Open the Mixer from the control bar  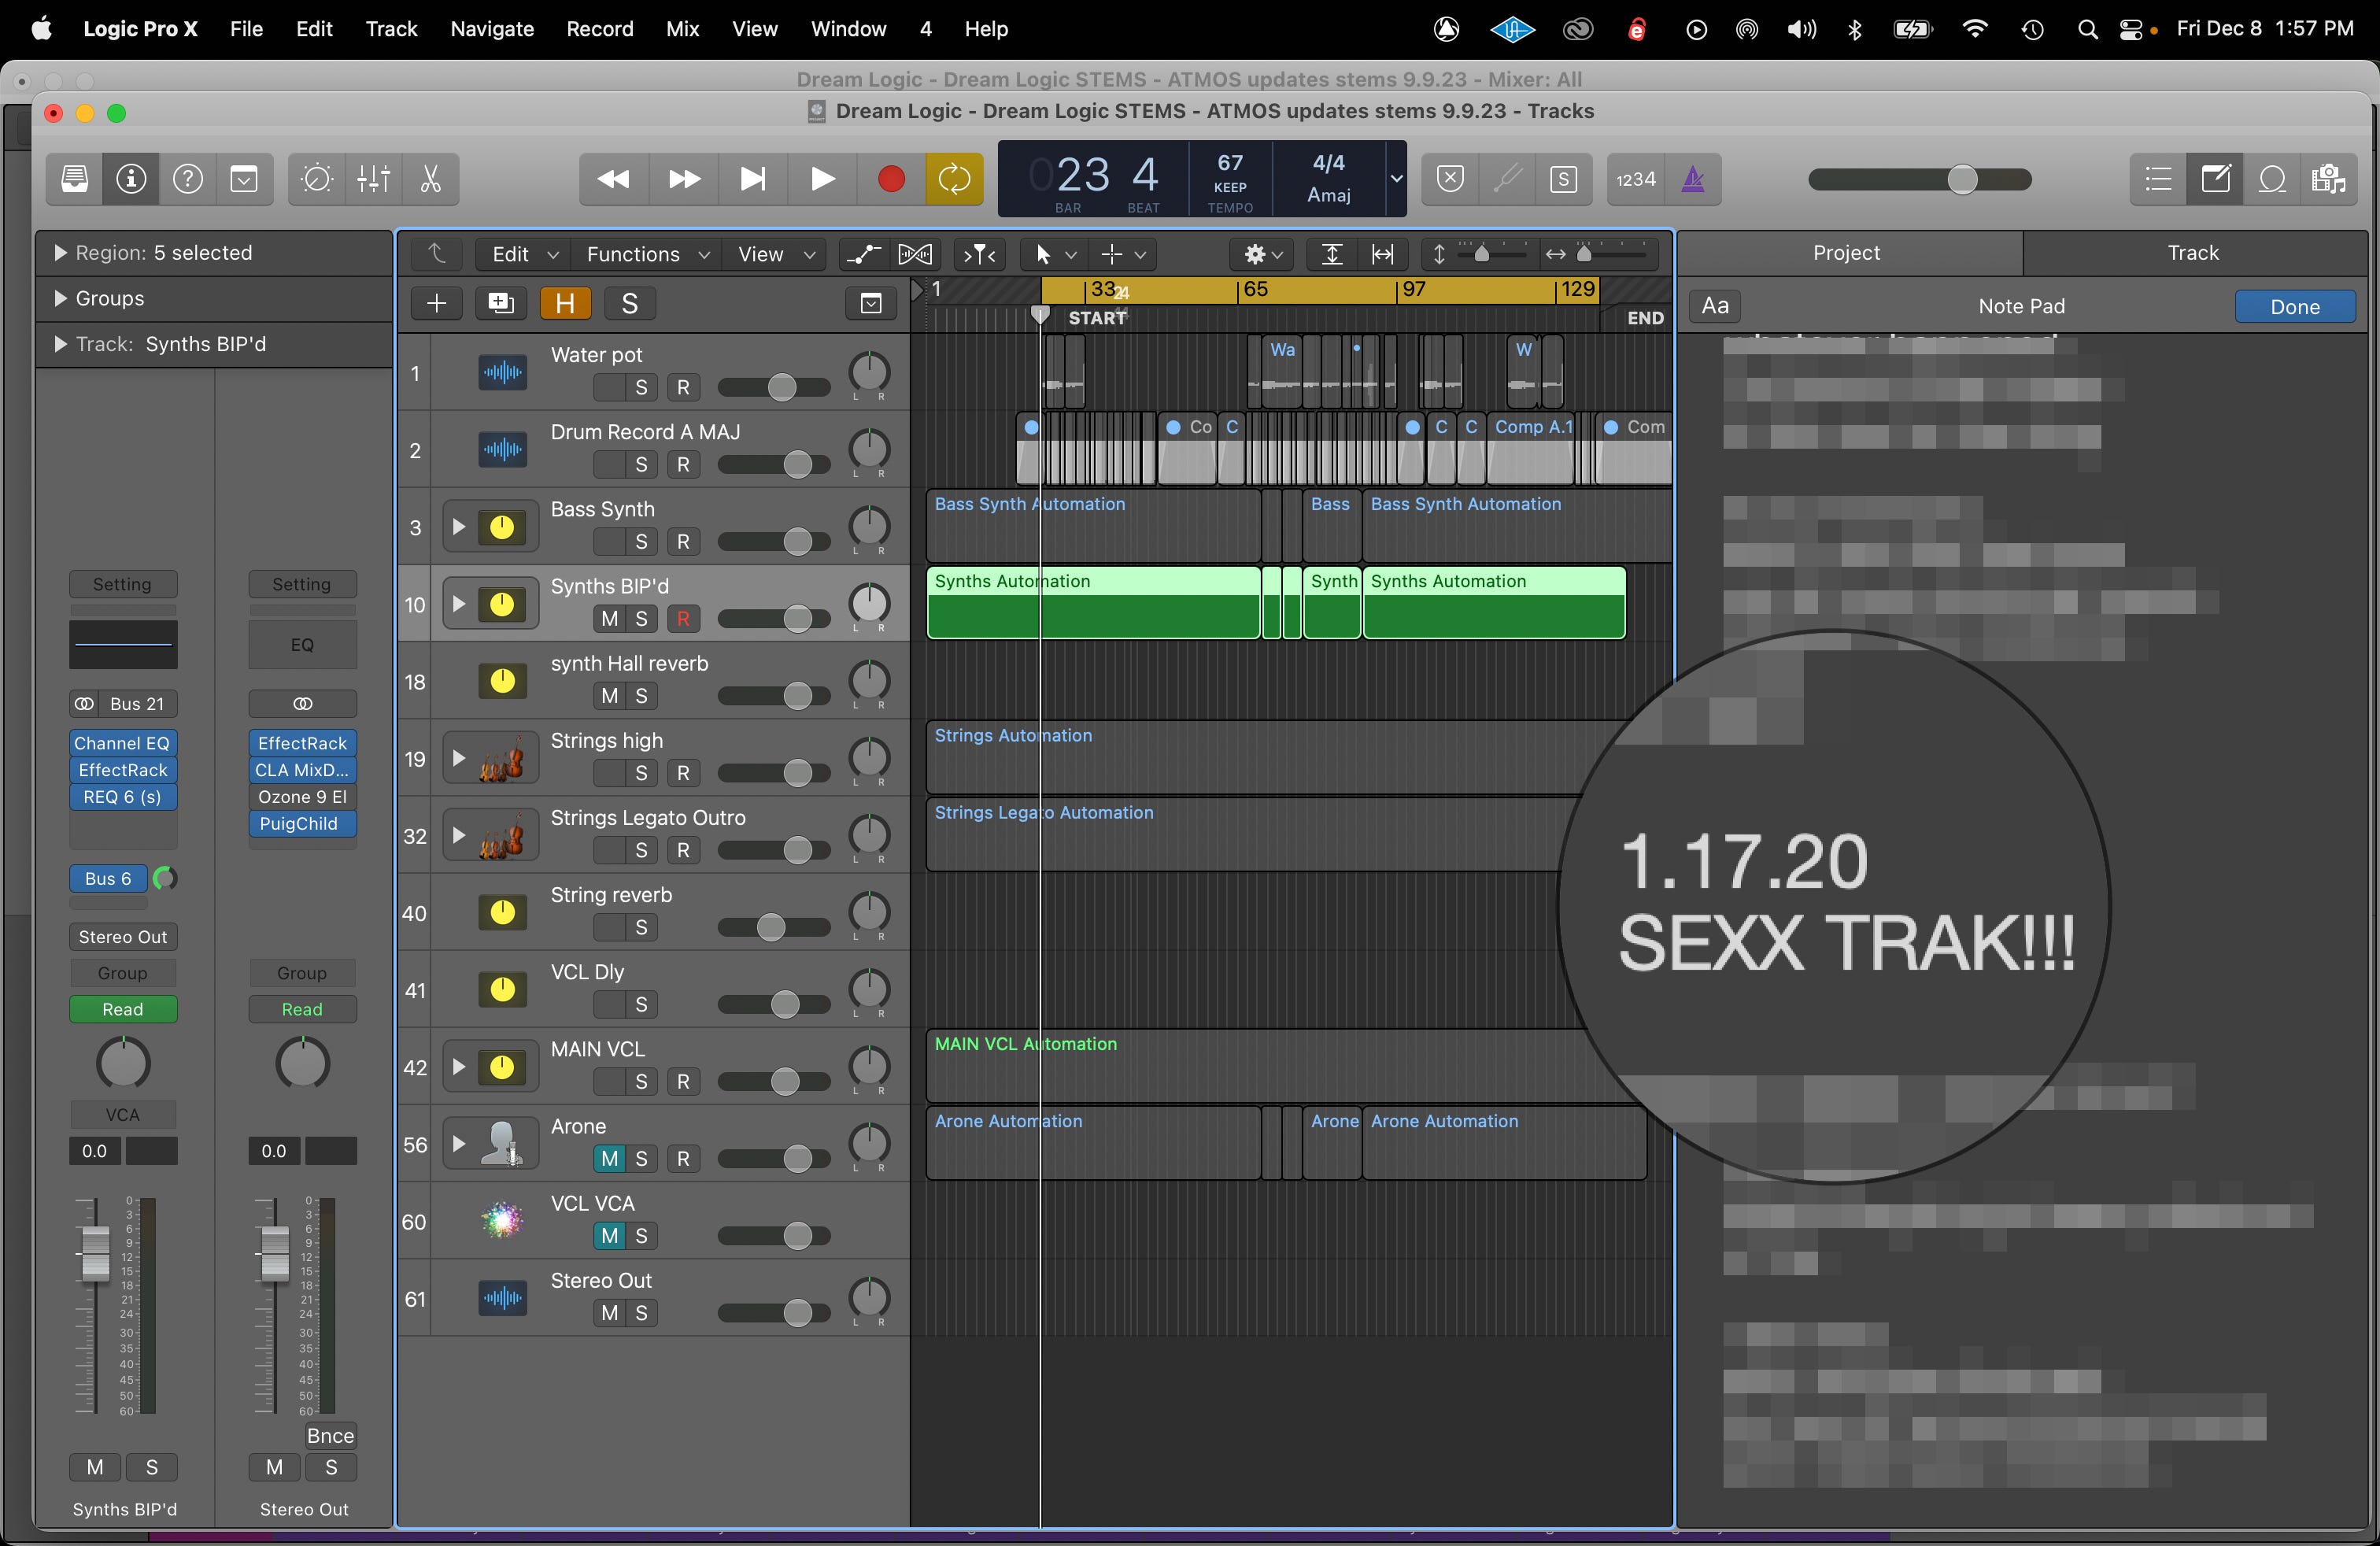pos(373,179)
